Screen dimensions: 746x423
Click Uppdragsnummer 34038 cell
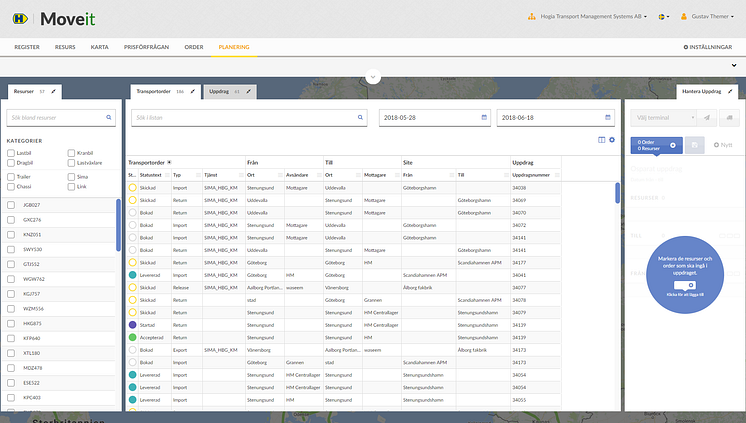pyautogui.click(x=536, y=188)
